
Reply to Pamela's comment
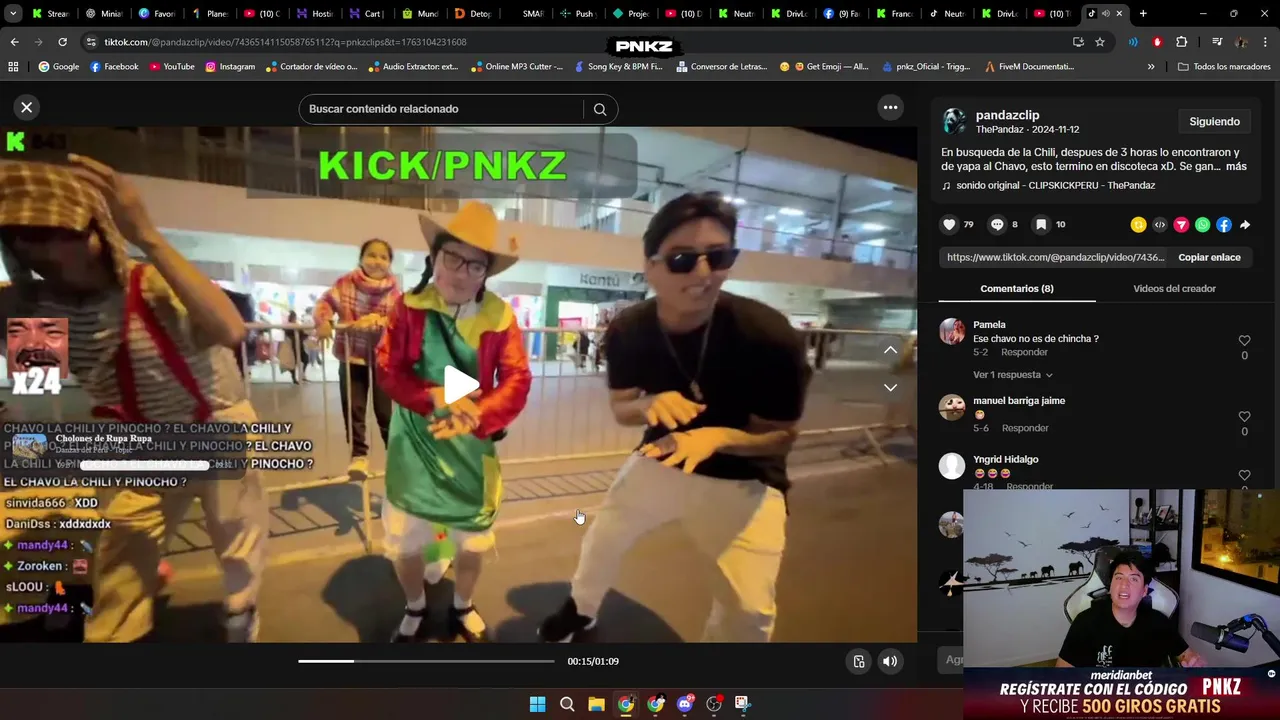coord(1025,352)
